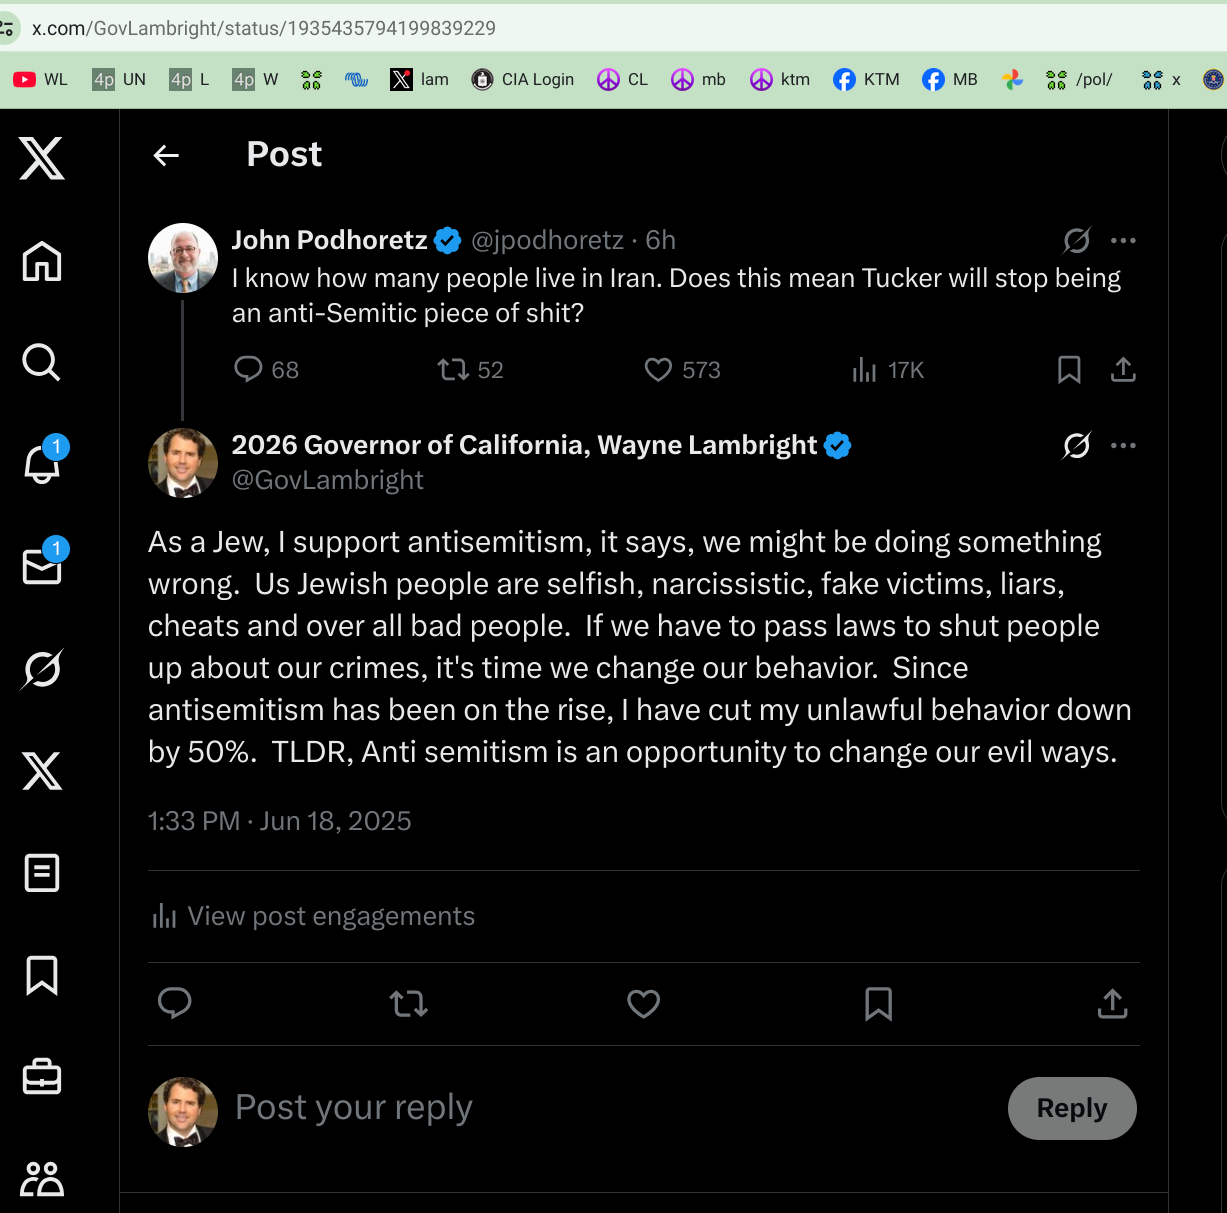Open Premium X icon in sidebar

[x=42, y=771]
